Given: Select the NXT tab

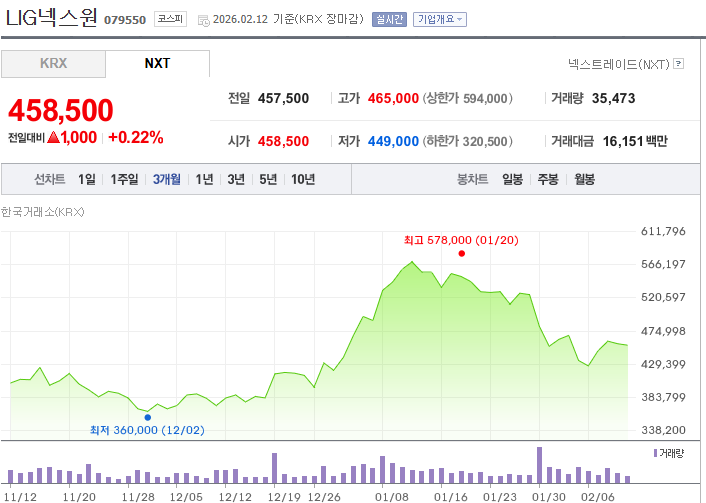Looking at the screenshot, I should 157,63.
